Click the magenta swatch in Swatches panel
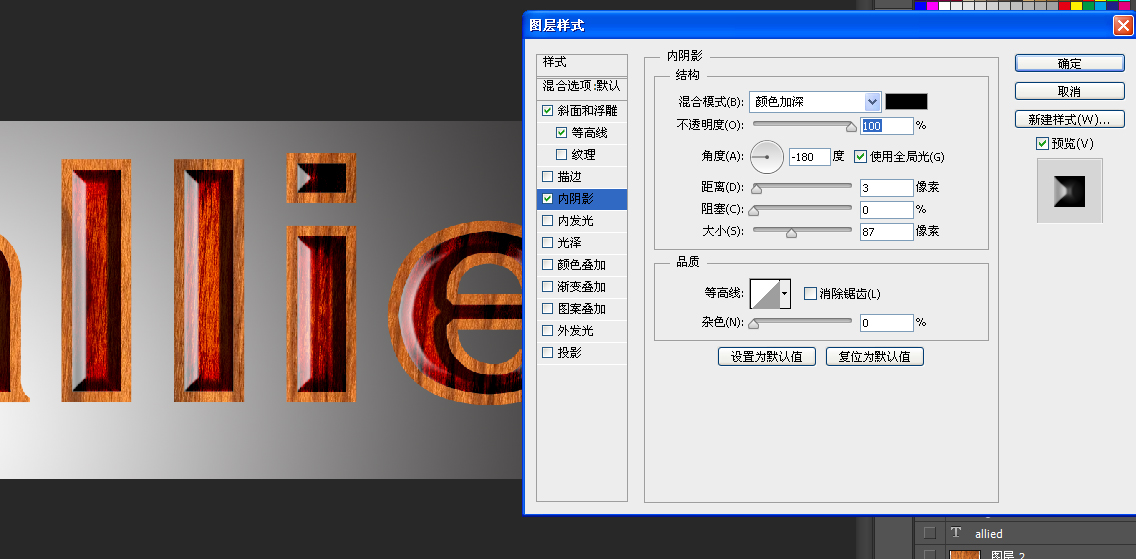 [932, 6]
